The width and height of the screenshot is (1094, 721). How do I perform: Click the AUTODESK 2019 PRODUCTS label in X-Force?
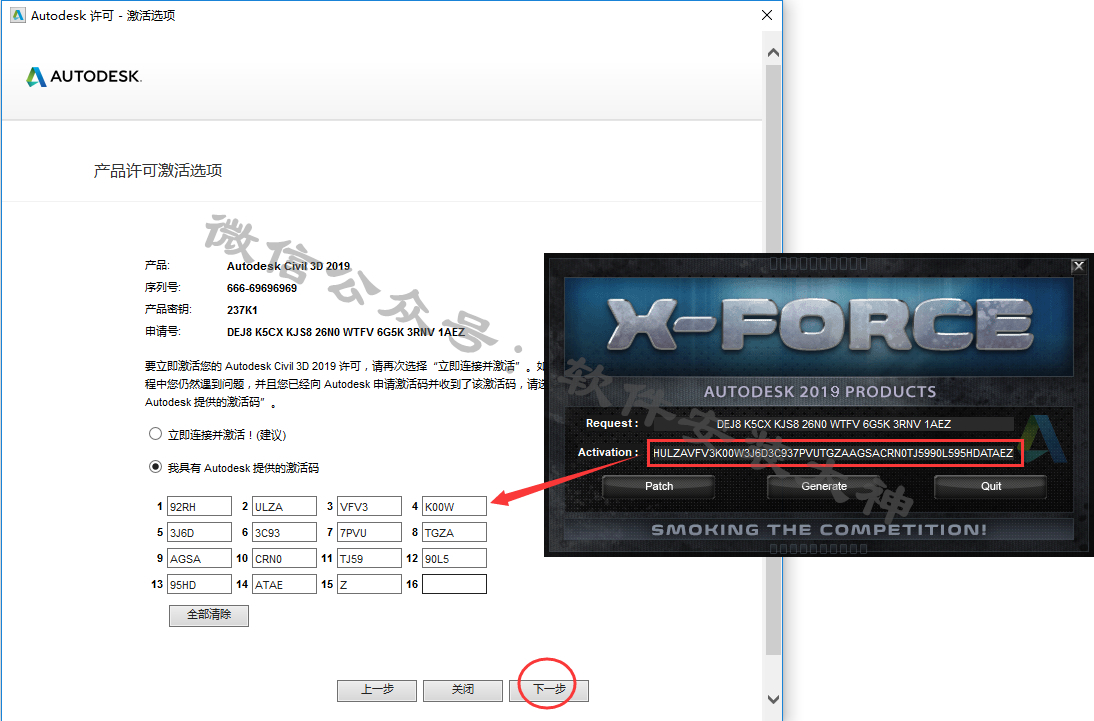point(820,392)
